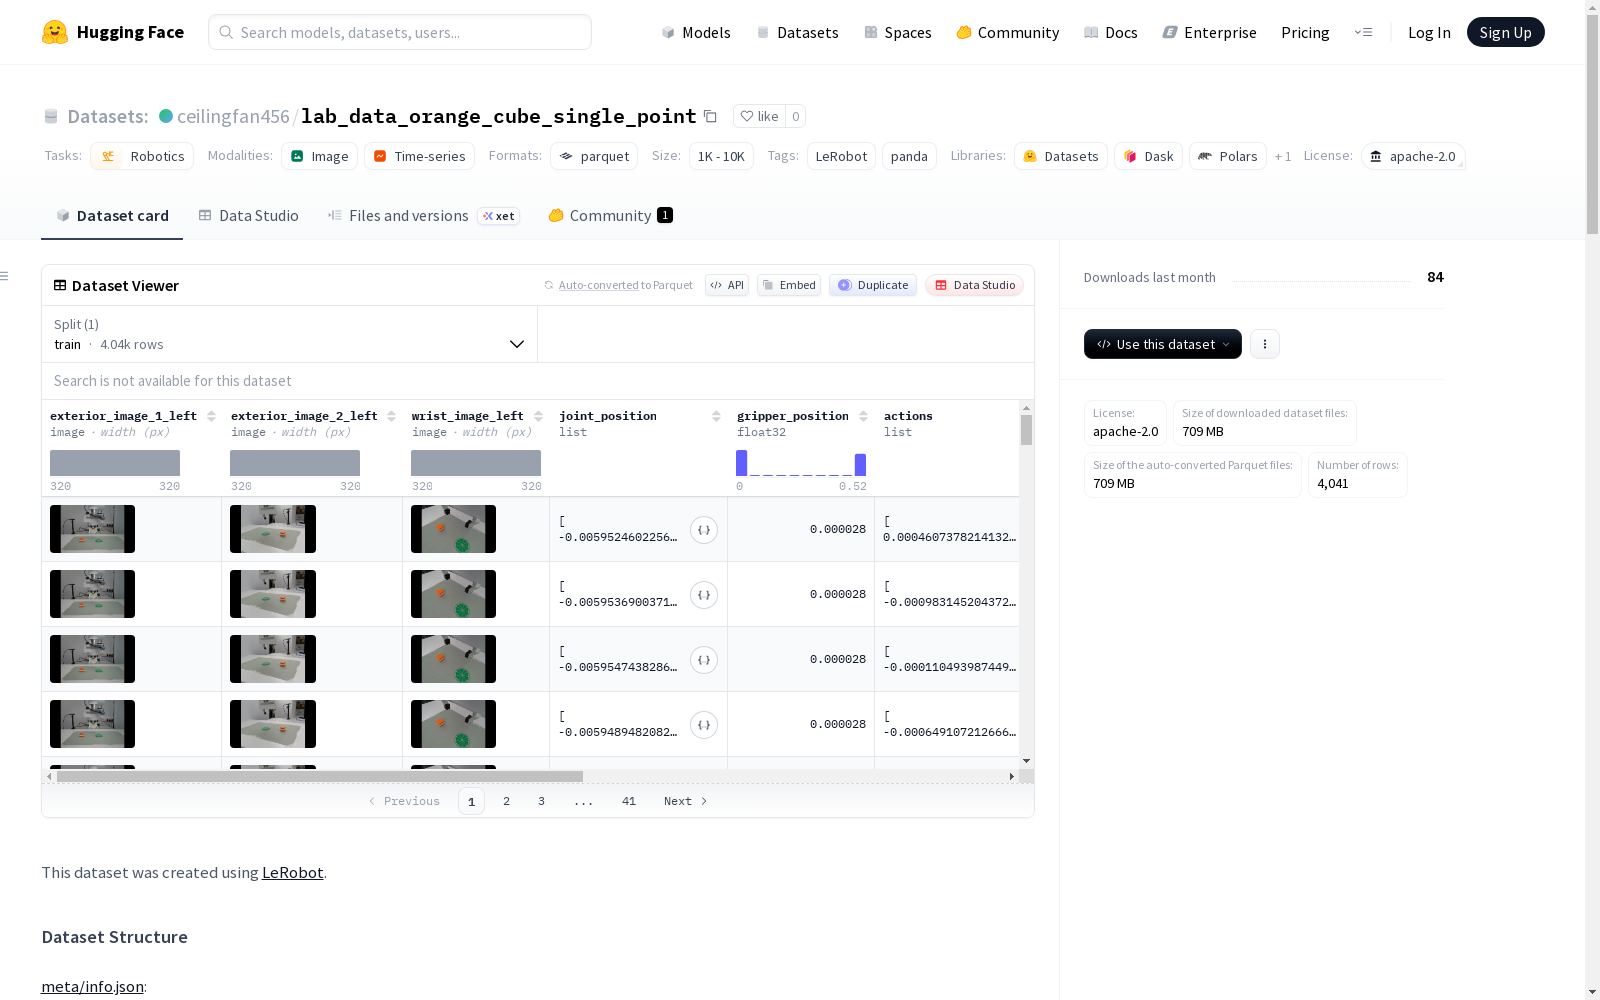Sort by joint_position column arrows
The image size is (1600, 1000).
pos(716,416)
